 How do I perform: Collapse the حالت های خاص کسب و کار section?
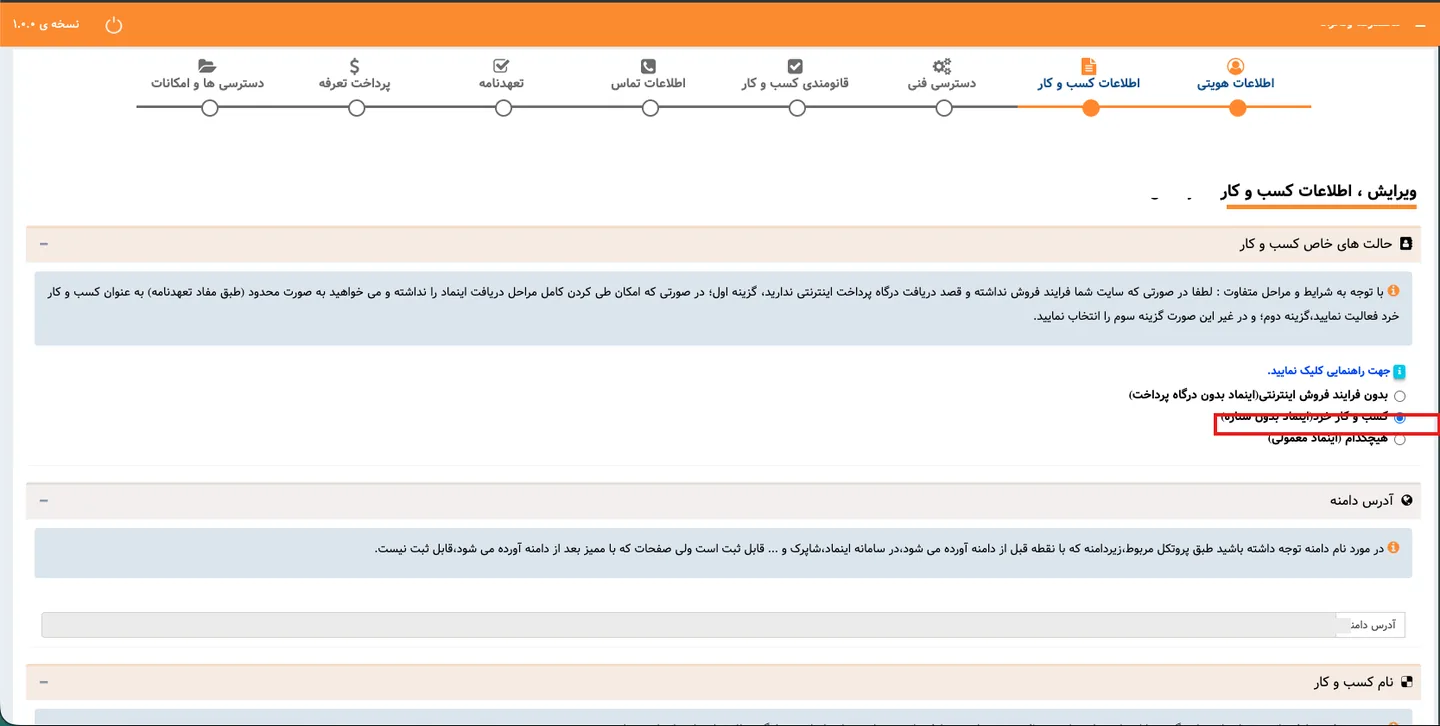pyautogui.click(x=44, y=244)
